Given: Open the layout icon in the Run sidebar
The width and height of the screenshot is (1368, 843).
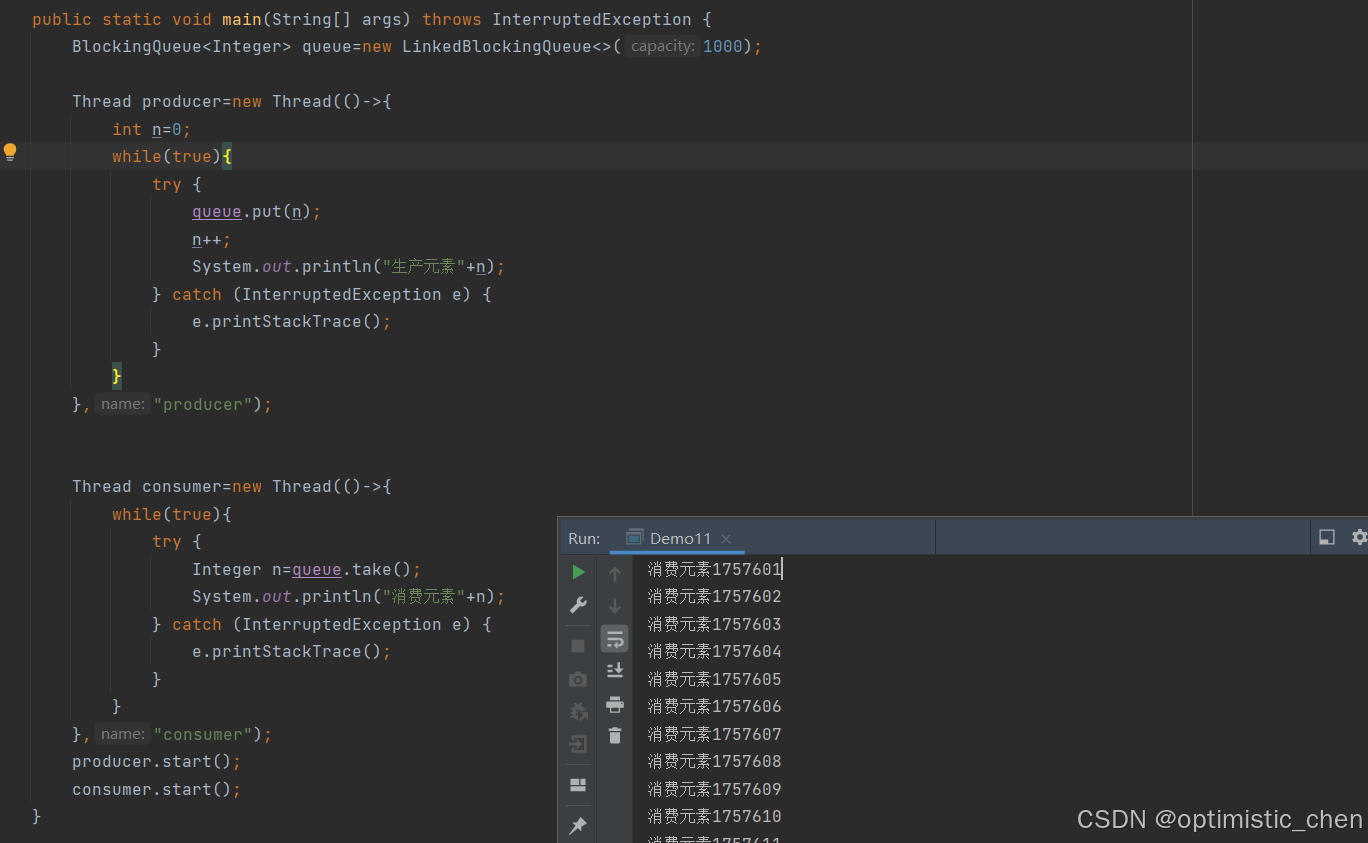Looking at the screenshot, I should coord(578,785).
